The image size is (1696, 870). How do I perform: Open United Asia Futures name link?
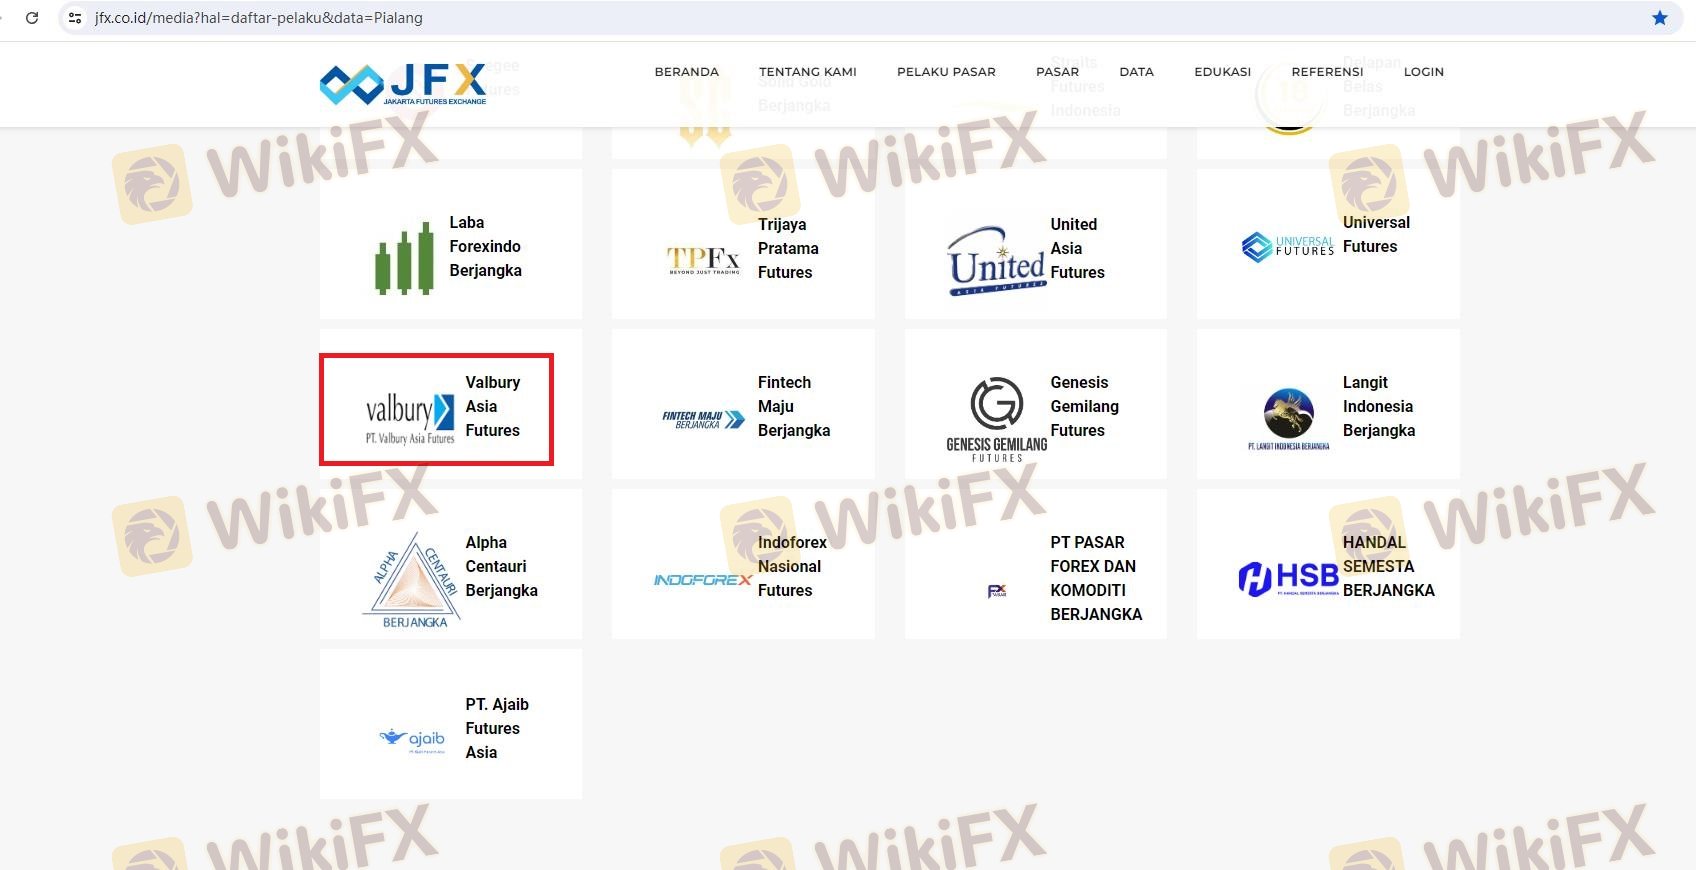(1077, 249)
